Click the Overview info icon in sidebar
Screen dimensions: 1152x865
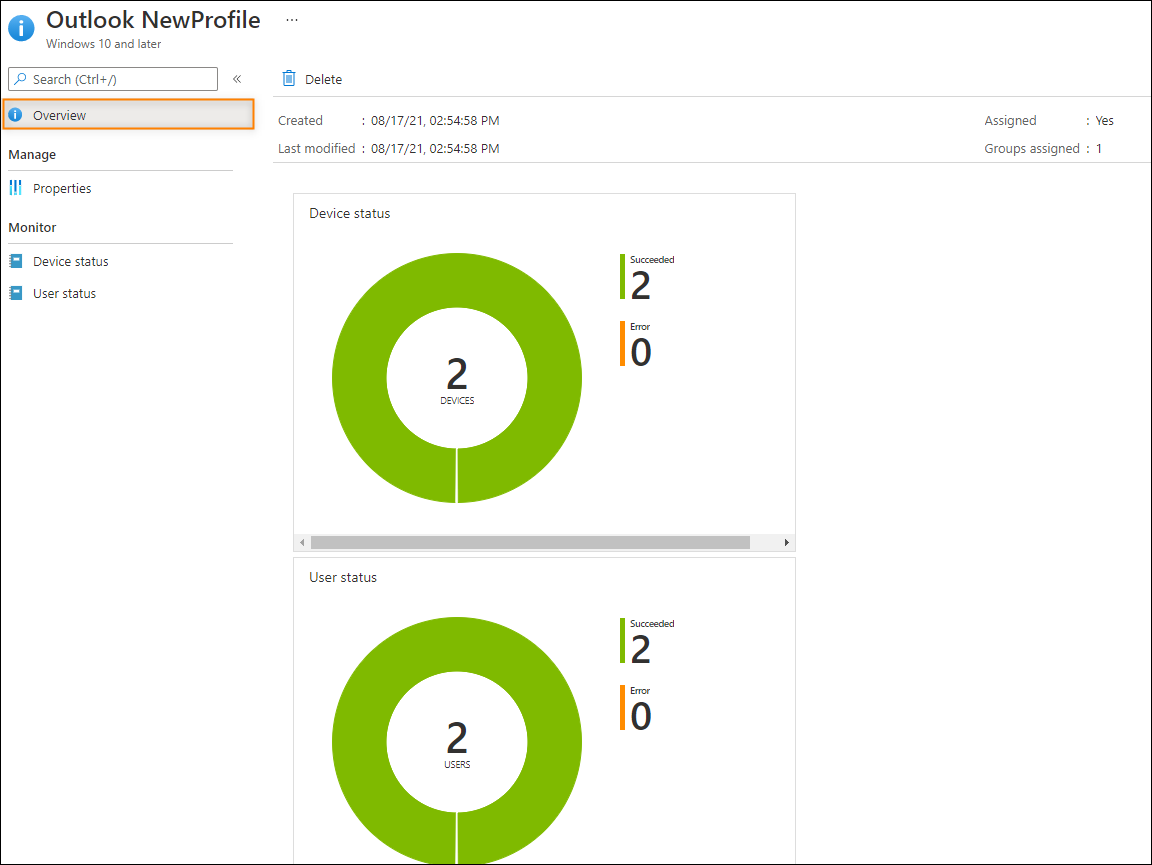(x=15, y=115)
